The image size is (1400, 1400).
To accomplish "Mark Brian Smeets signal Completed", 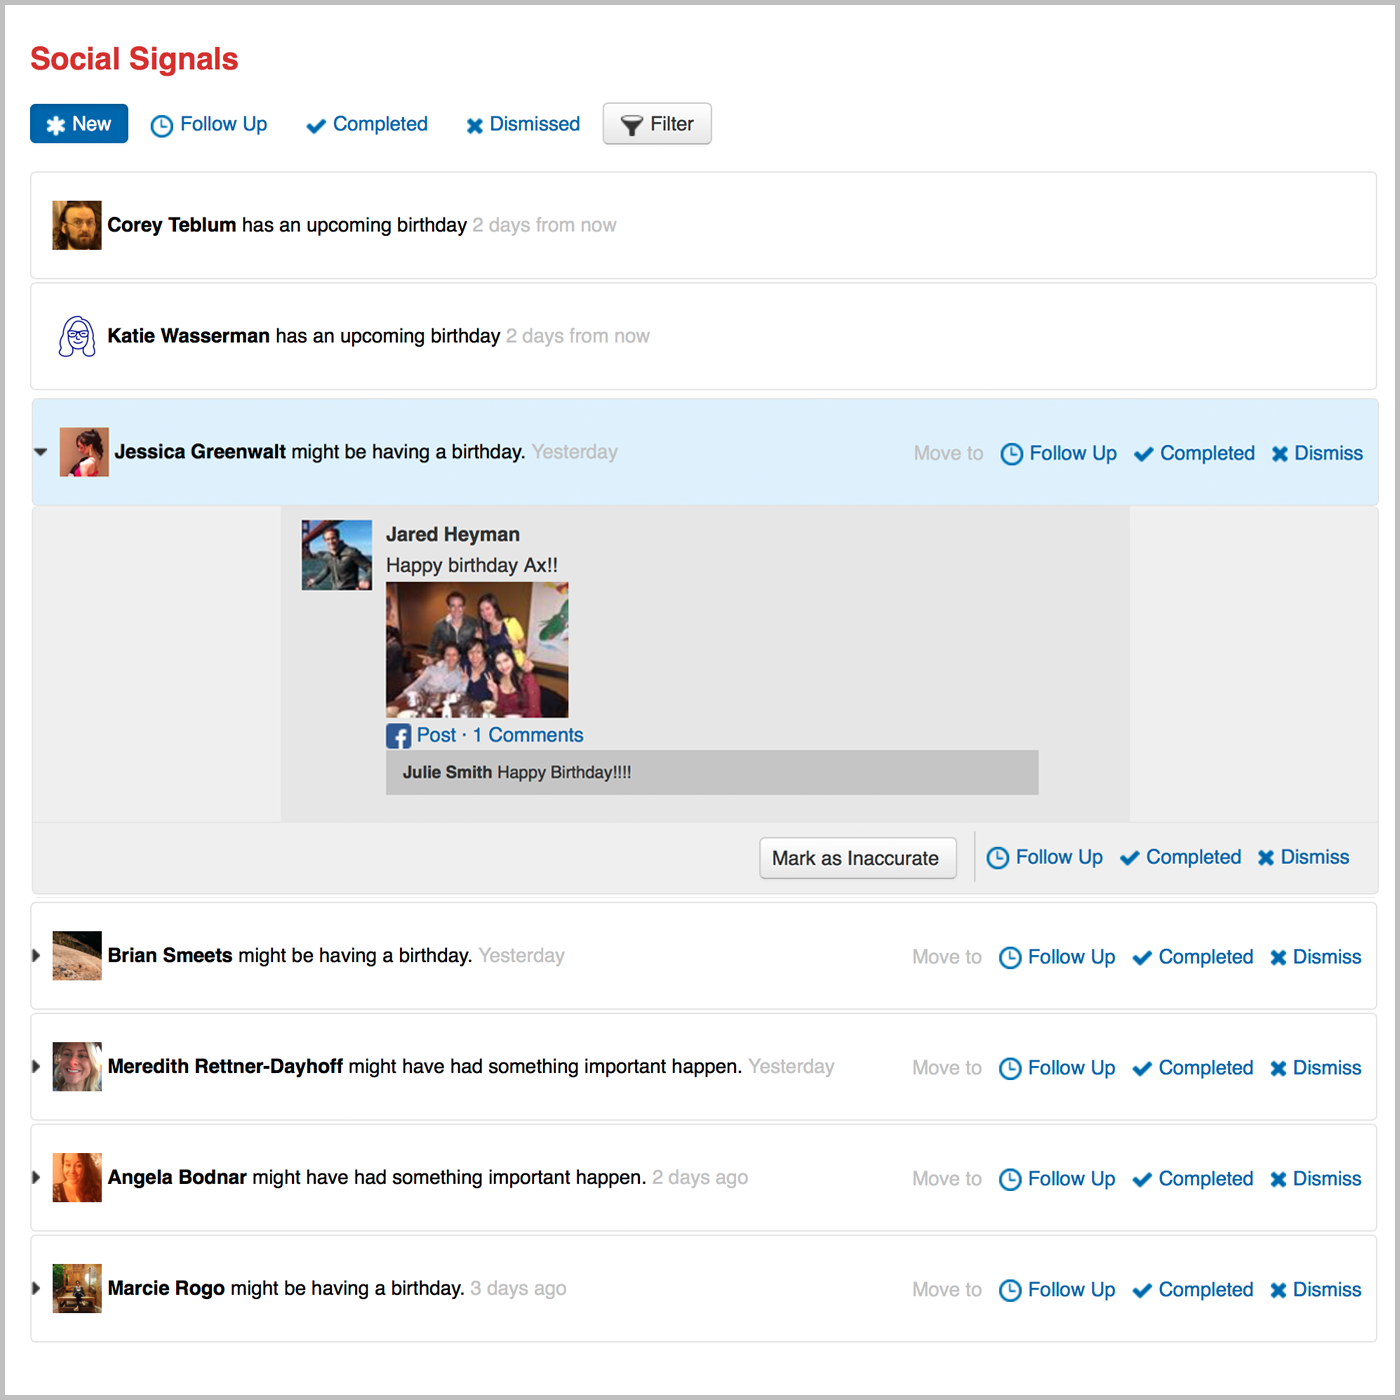I will point(1192,957).
